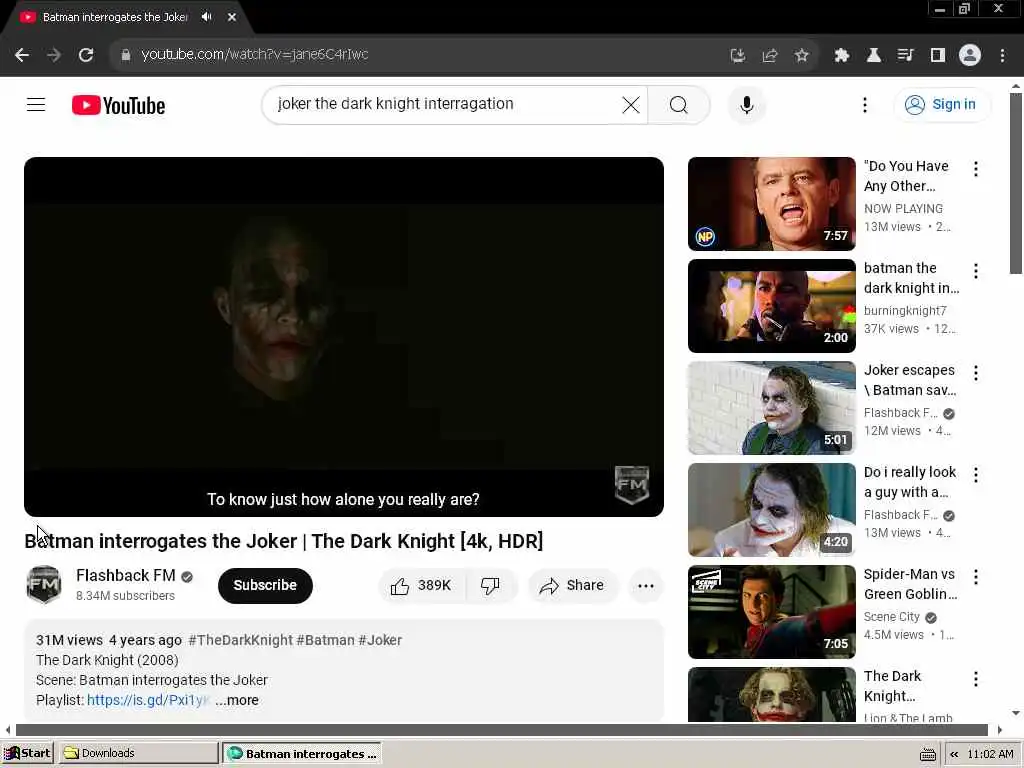The height and width of the screenshot is (768, 1024).
Task: Click the browser forward arrow
Action: (x=54, y=55)
